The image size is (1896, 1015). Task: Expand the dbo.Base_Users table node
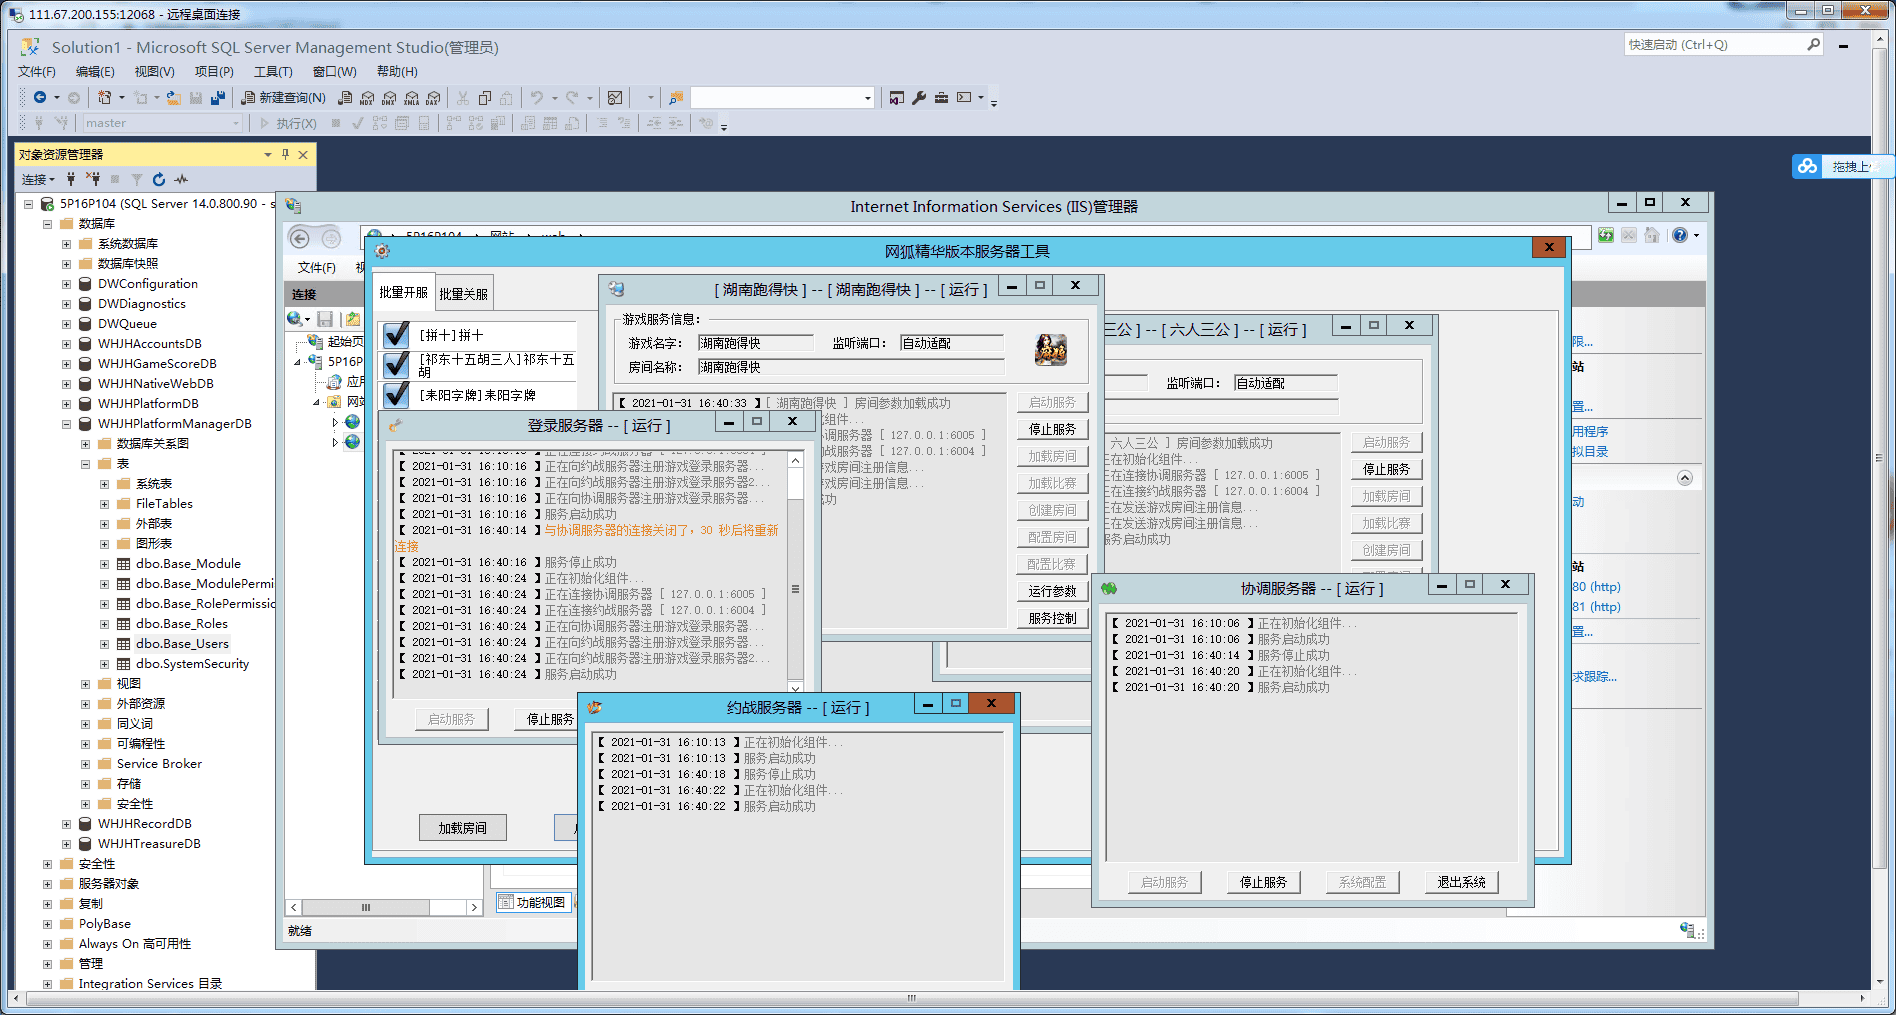coord(105,644)
